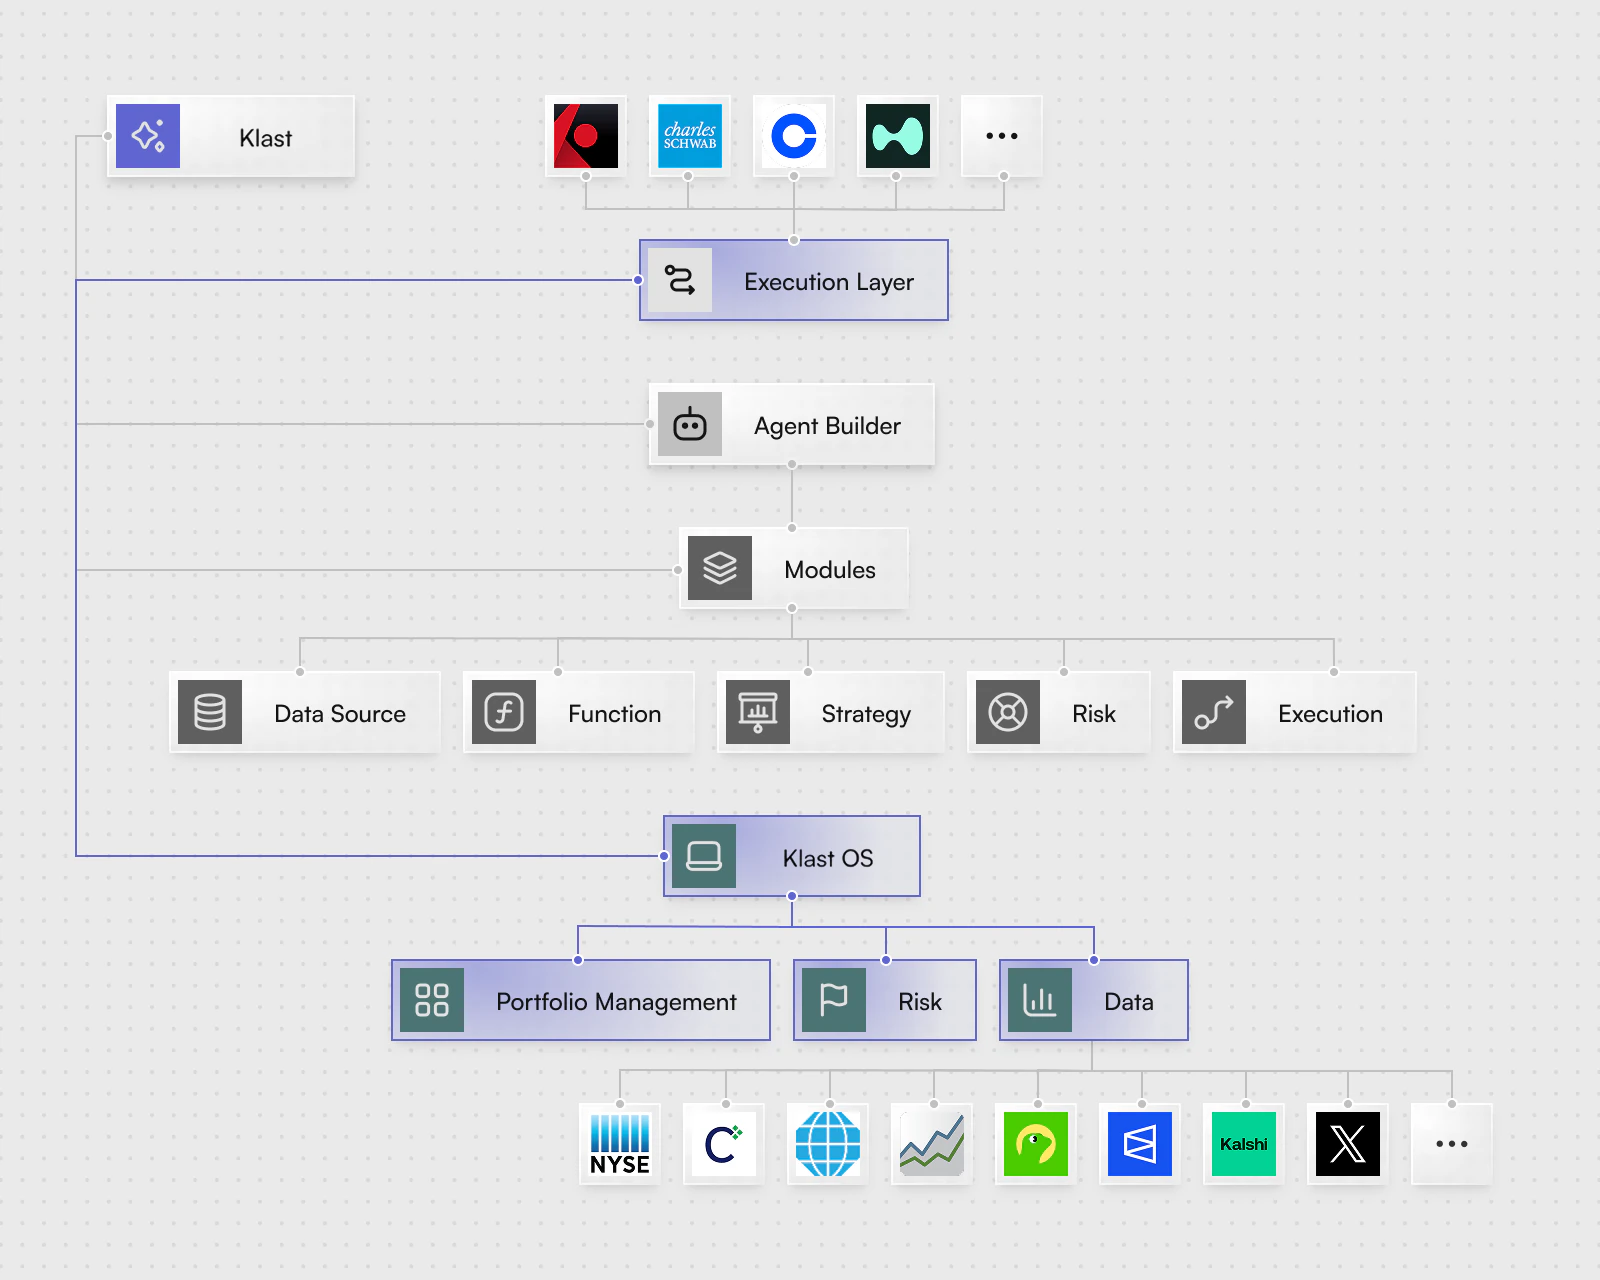This screenshot has width=1600, height=1280.
Task: Select the NYSE data source tile
Action: coord(620,1144)
